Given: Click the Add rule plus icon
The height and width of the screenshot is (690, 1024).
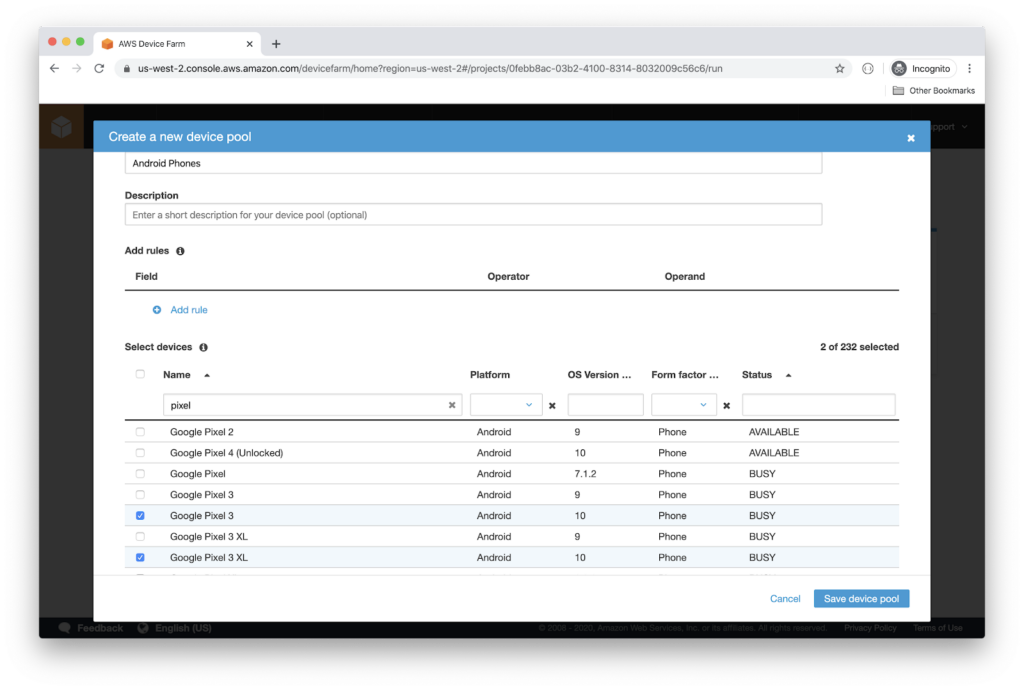Looking at the screenshot, I should click(x=157, y=310).
